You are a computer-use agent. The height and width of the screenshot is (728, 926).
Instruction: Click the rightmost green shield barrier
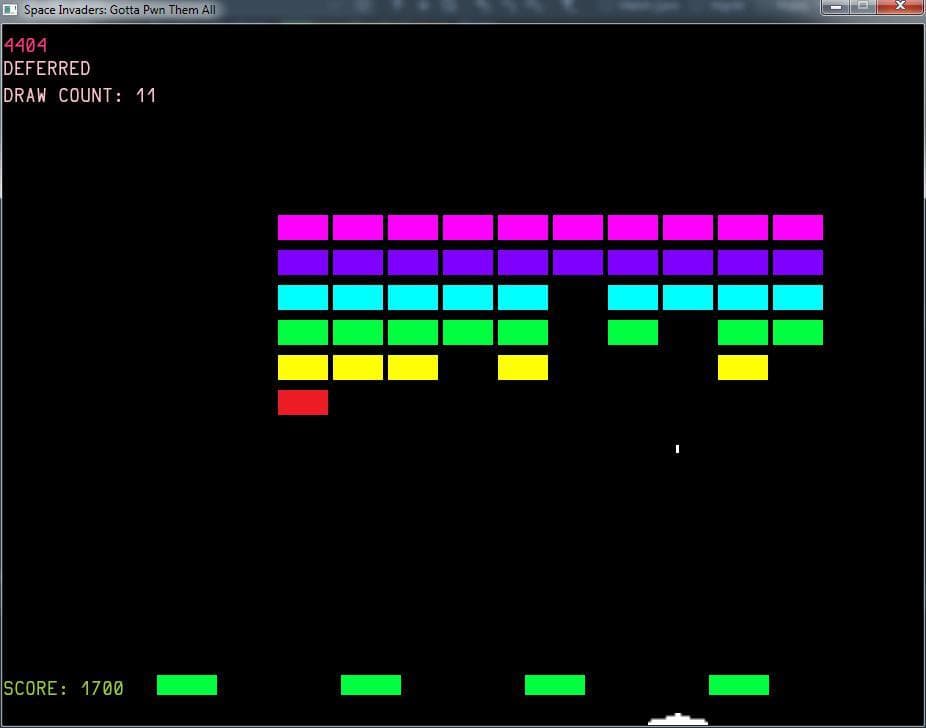[x=739, y=685]
